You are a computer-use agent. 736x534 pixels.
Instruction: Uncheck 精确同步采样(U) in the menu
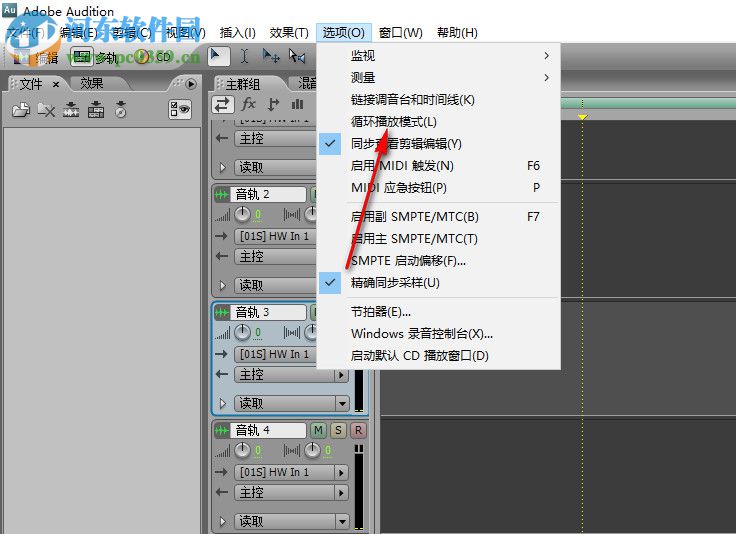click(438, 282)
